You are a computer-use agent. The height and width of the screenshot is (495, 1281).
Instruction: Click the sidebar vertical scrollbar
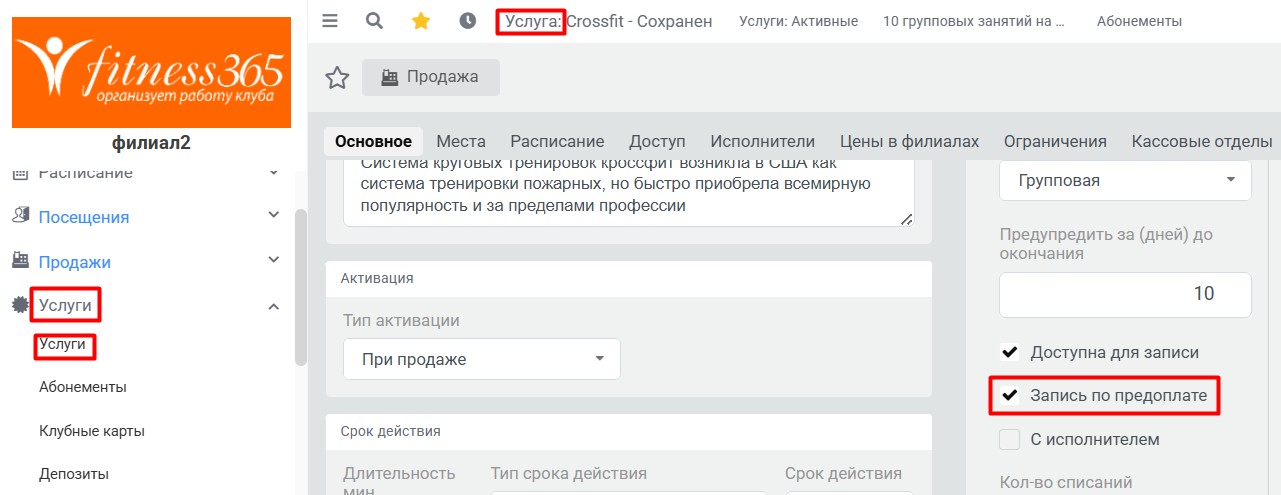300,288
